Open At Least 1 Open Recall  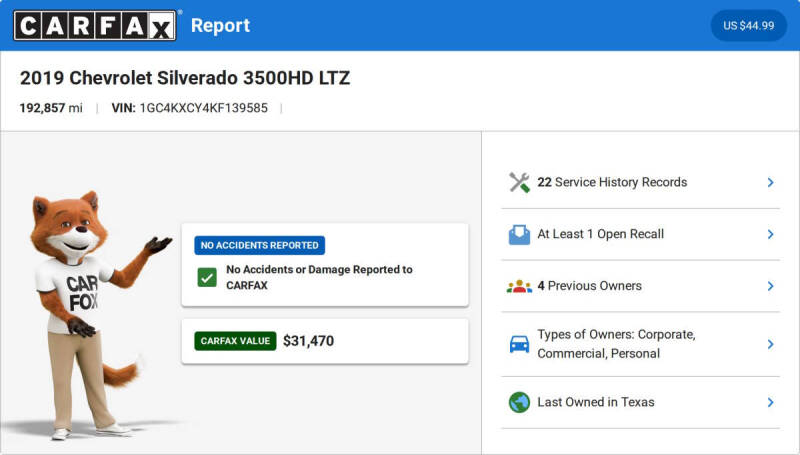(640, 234)
